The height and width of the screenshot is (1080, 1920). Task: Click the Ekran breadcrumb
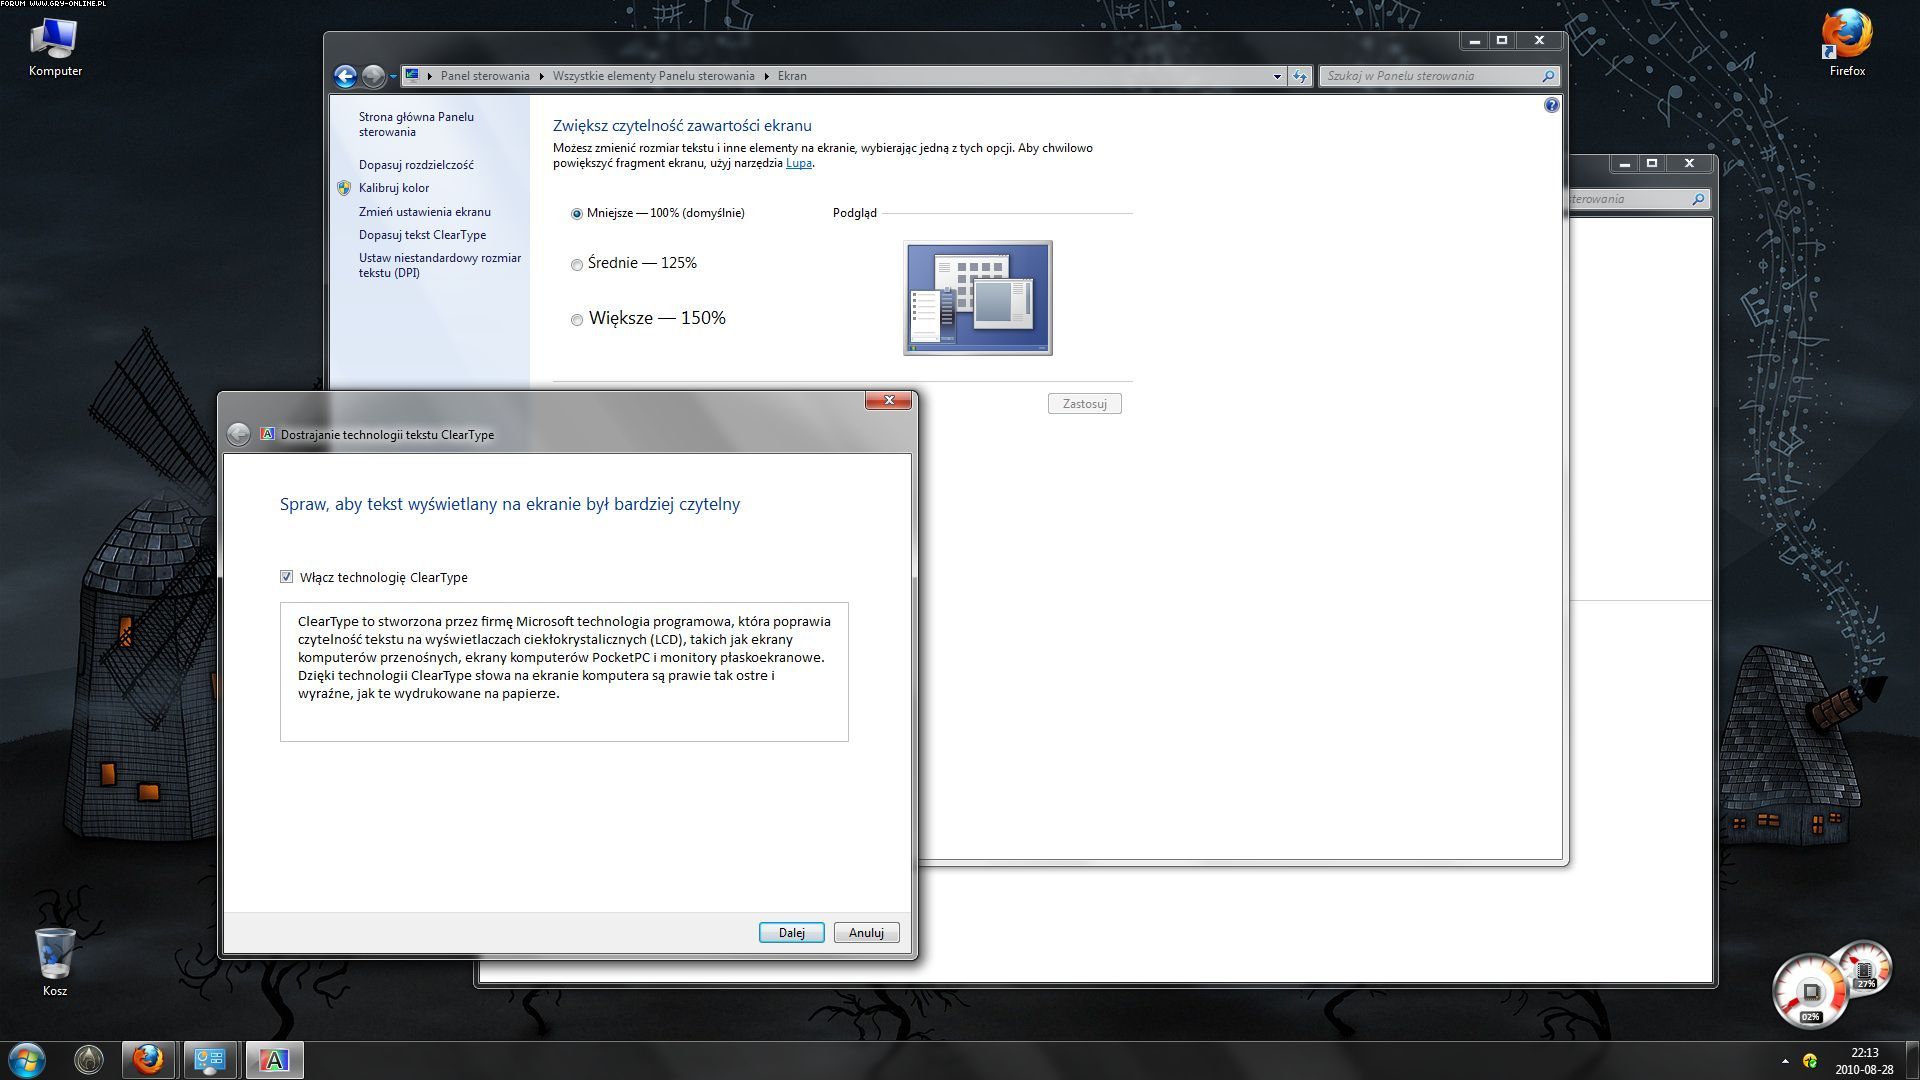[x=792, y=76]
